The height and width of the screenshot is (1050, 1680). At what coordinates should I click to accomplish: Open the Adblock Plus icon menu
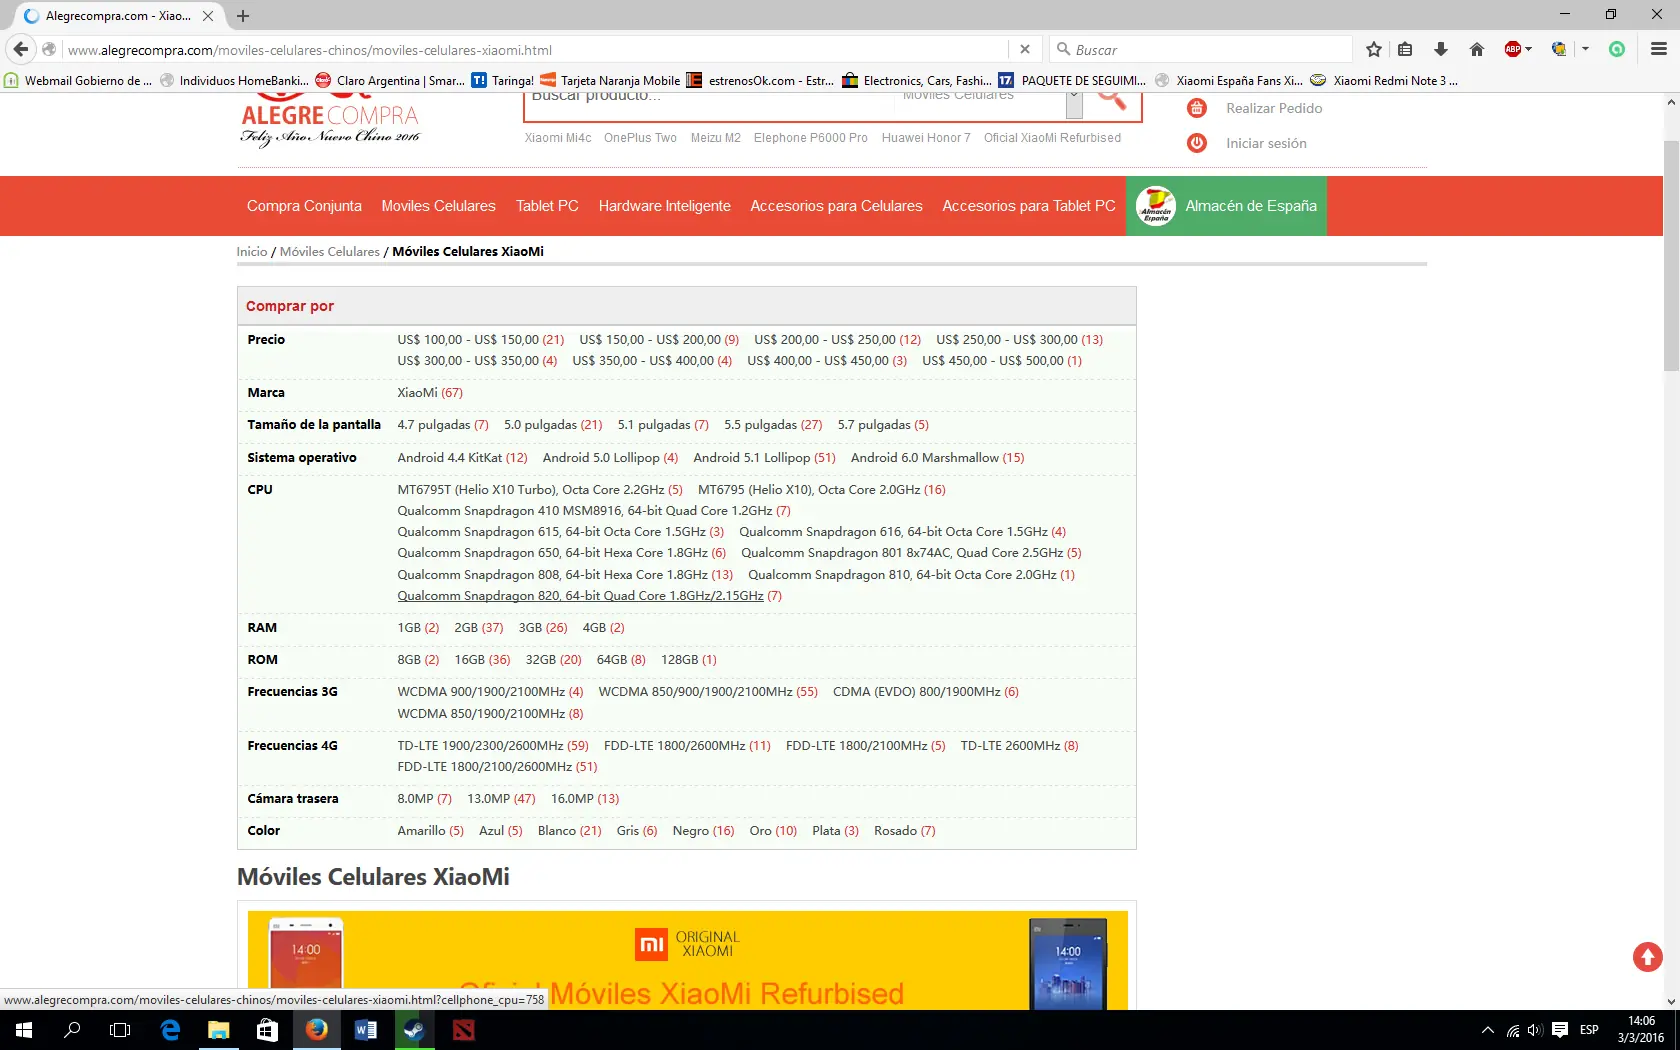(x=1513, y=49)
